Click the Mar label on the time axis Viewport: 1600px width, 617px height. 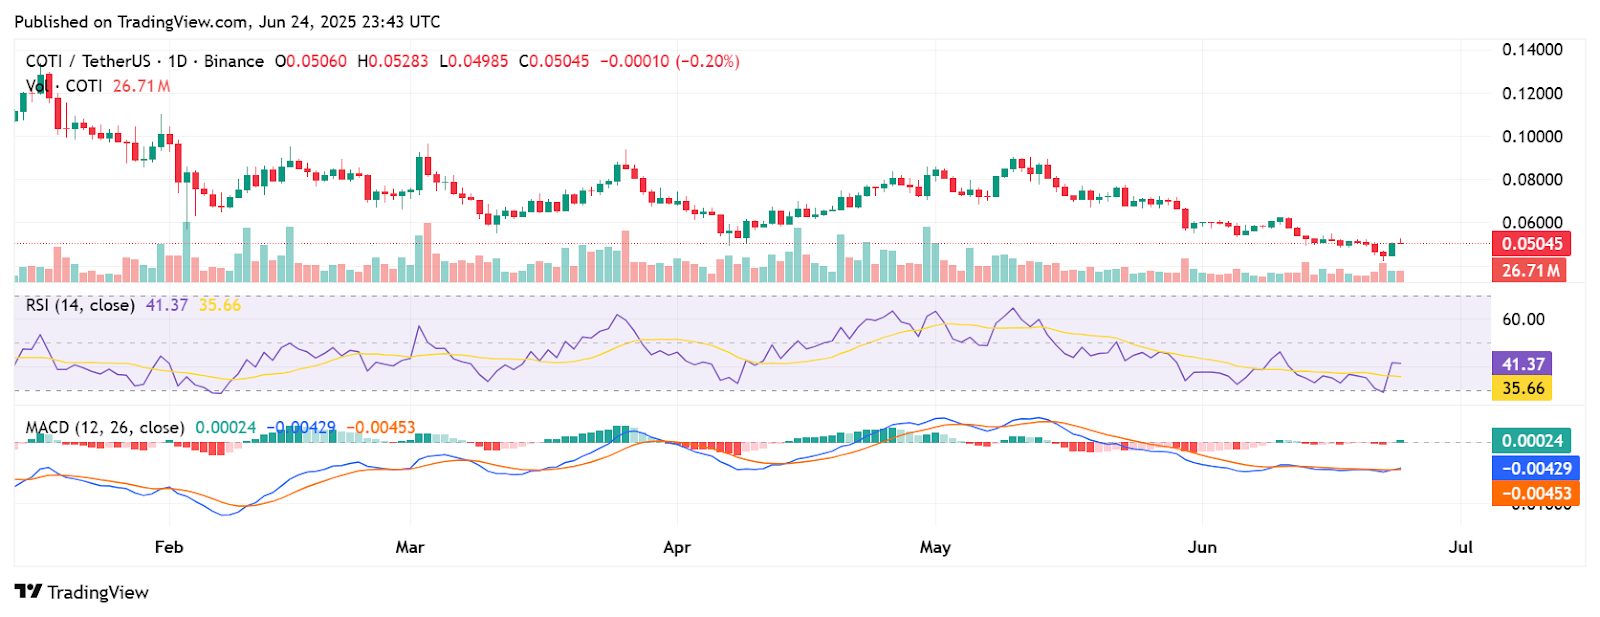[410, 547]
